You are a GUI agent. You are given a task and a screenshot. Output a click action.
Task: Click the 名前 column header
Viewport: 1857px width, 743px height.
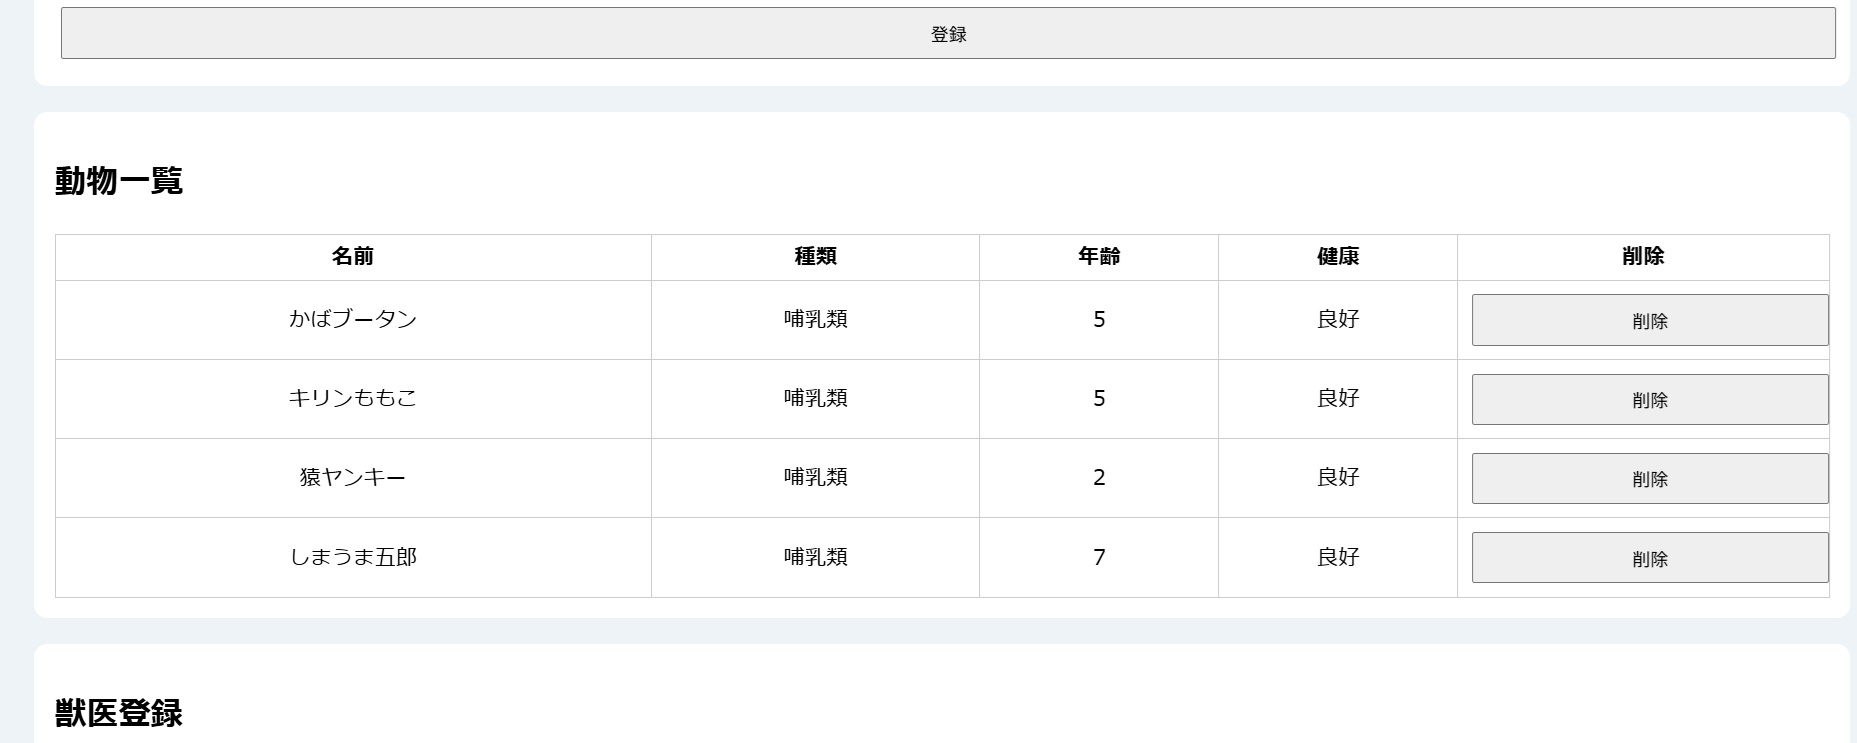tap(352, 257)
